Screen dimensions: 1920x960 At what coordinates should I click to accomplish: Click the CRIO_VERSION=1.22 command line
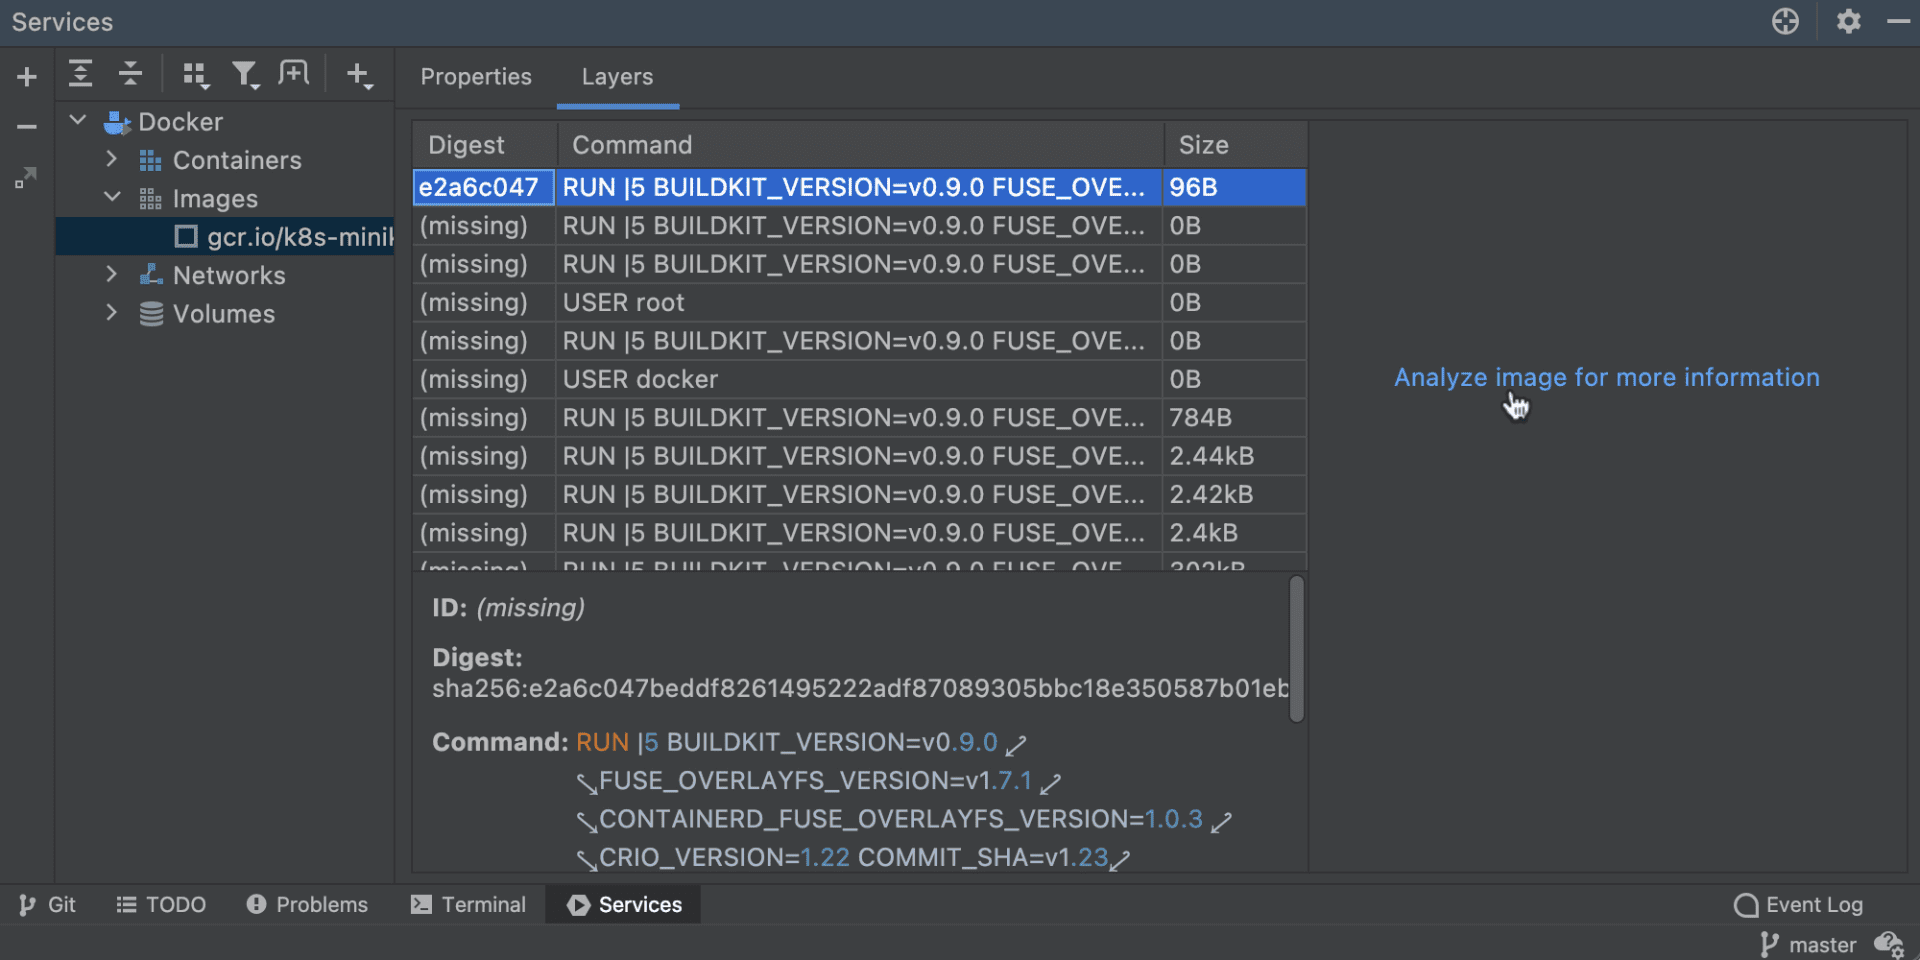[853, 858]
